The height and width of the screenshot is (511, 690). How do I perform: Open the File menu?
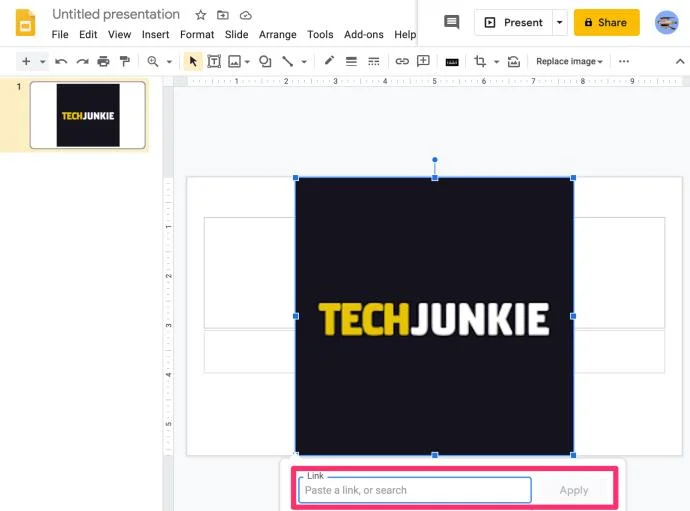[60, 34]
